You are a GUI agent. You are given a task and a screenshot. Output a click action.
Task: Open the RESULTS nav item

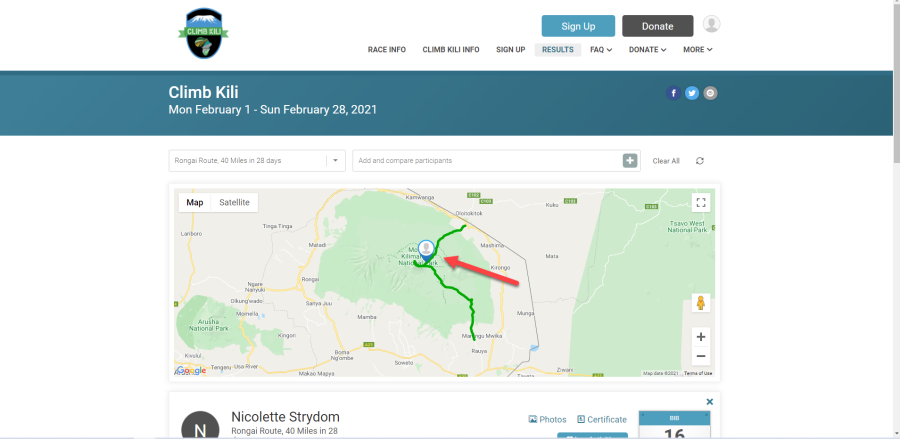coord(558,50)
